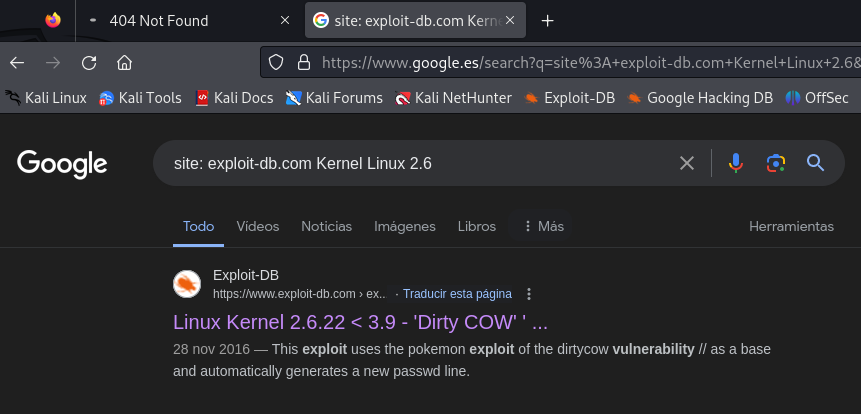Switch to the Imágenes results tab

[405, 226]
